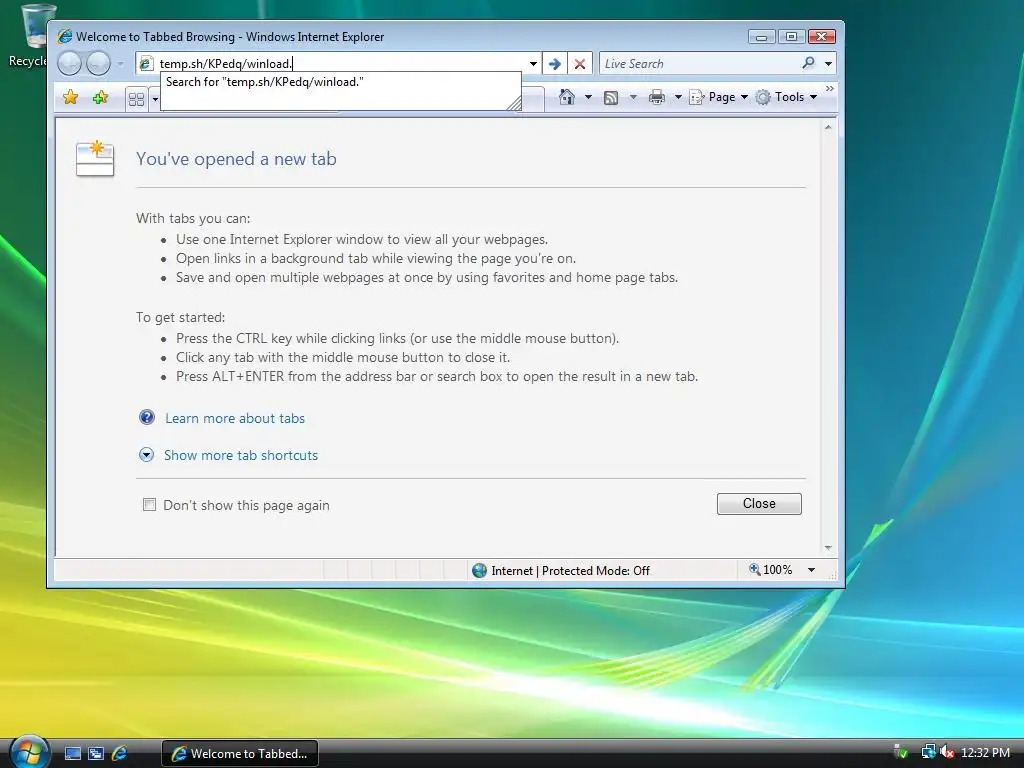This screenshot has height=768, width=1024.
Task: Open the Quick Tabs thumbnail view
Action: coord(136,99)
